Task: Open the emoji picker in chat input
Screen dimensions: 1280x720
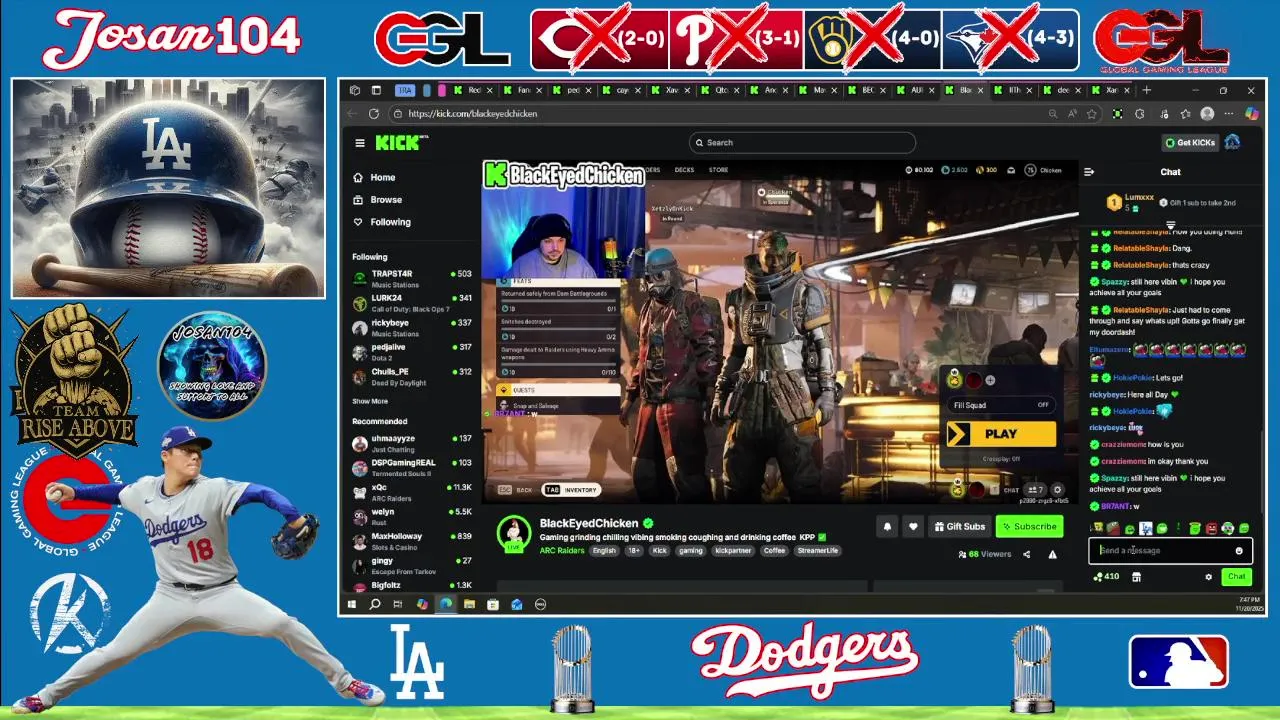Action: tap(1239, 550)
